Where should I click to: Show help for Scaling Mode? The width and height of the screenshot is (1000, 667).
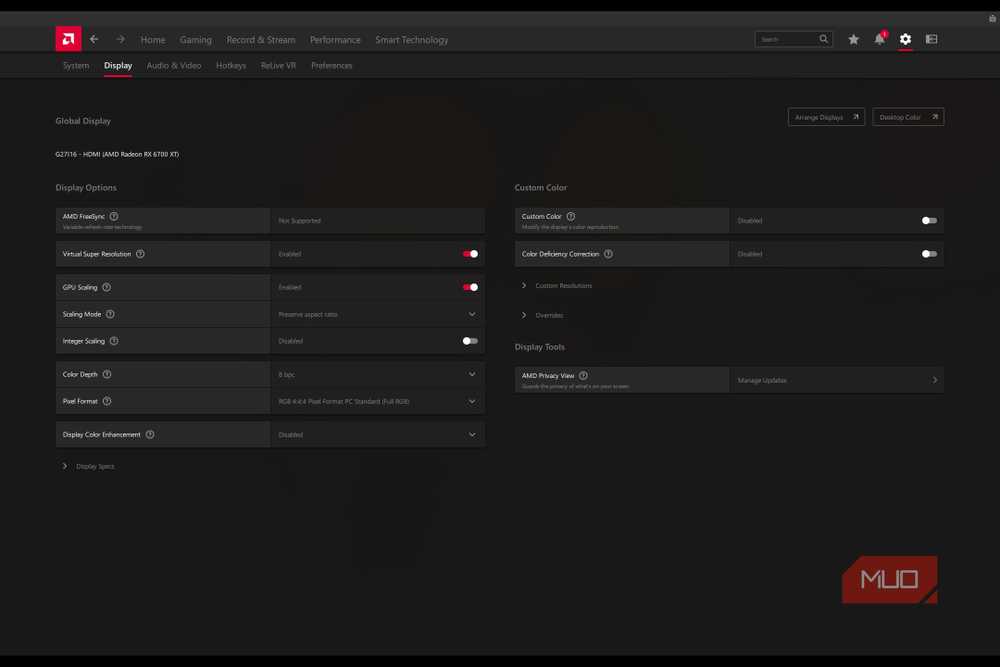pos(110,314)
